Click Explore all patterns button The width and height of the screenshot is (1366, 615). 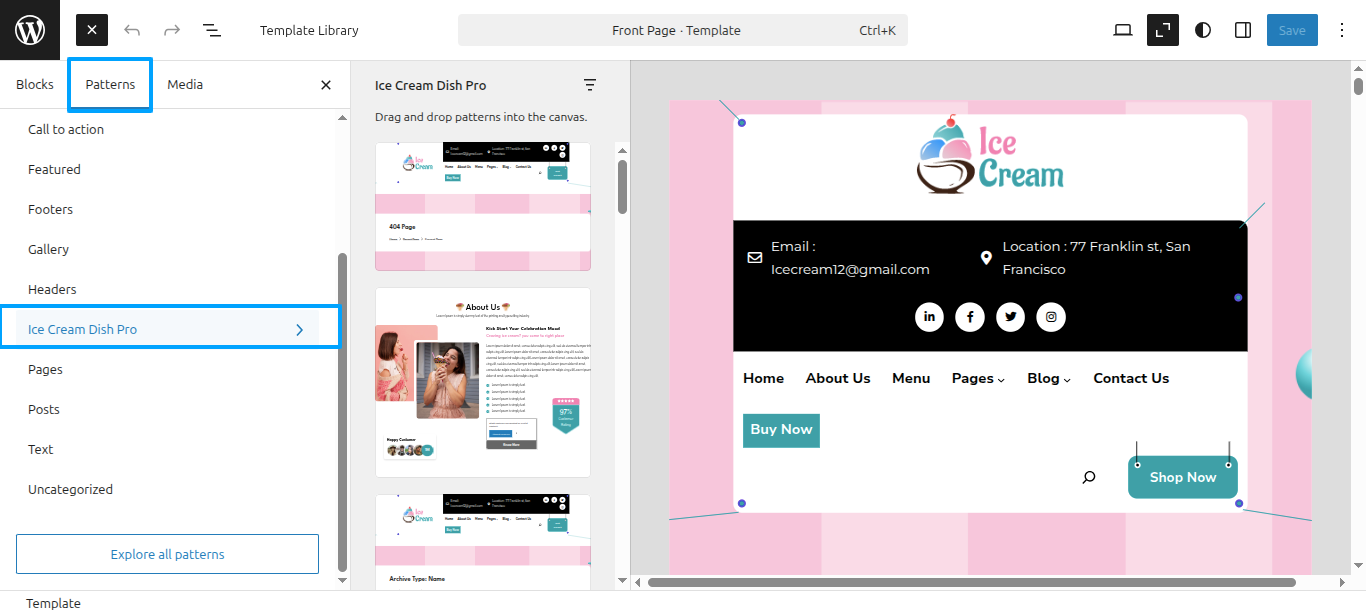[x=167, y=554]
